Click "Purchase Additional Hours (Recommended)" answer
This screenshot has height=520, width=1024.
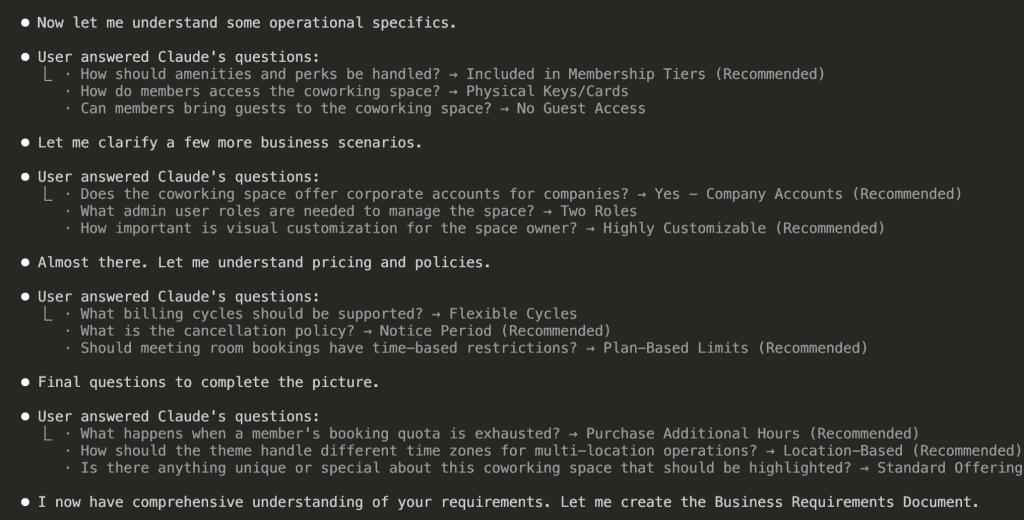[752, 434]
